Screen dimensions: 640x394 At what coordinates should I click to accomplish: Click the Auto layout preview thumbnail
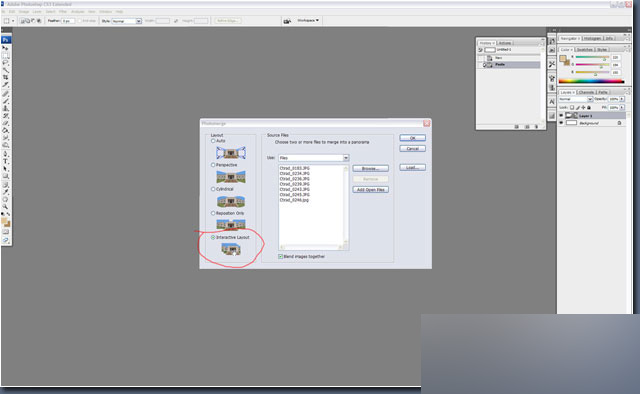(x=231, y=153)
